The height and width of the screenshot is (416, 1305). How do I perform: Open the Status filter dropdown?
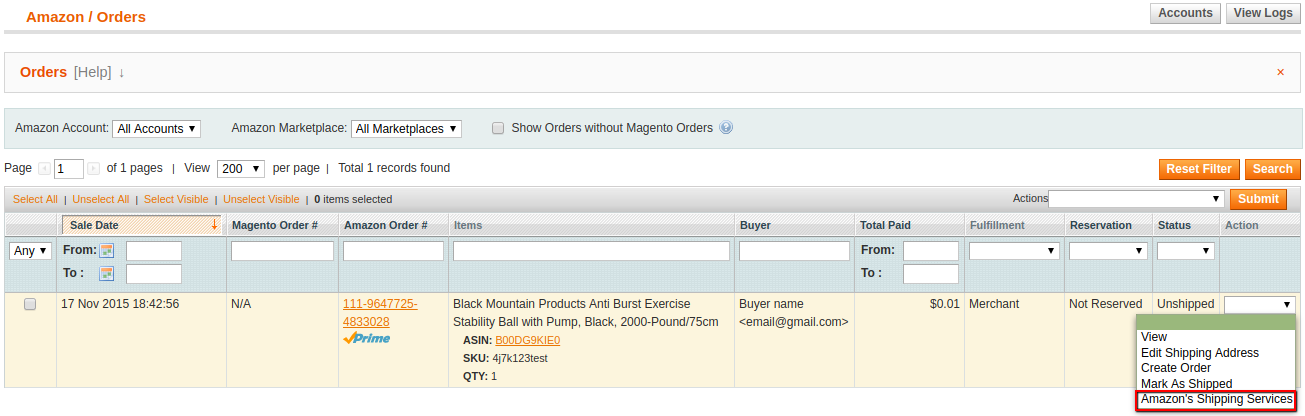[1186, 251]
